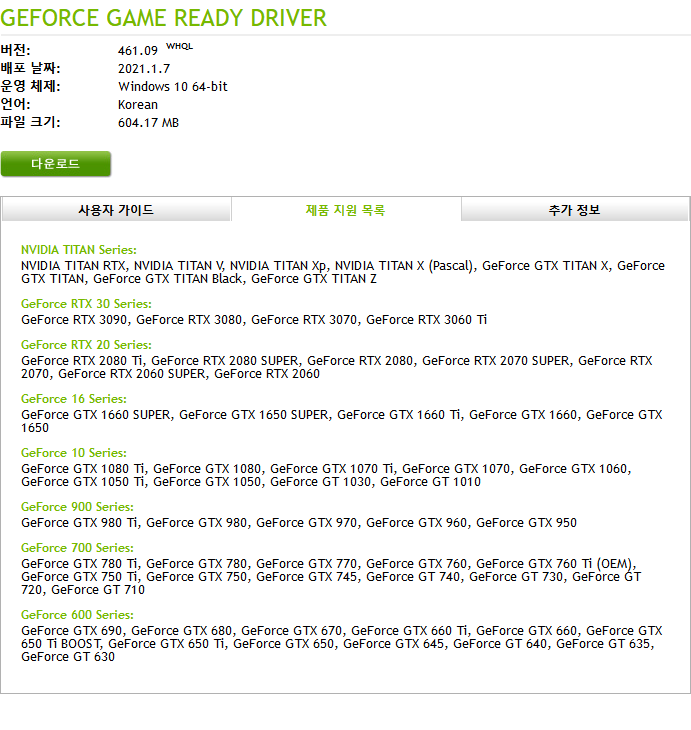Click GeForce GTX 1650 SUPER entry
Viewport: 691px width, 730px height.
[x=254, y=415]
